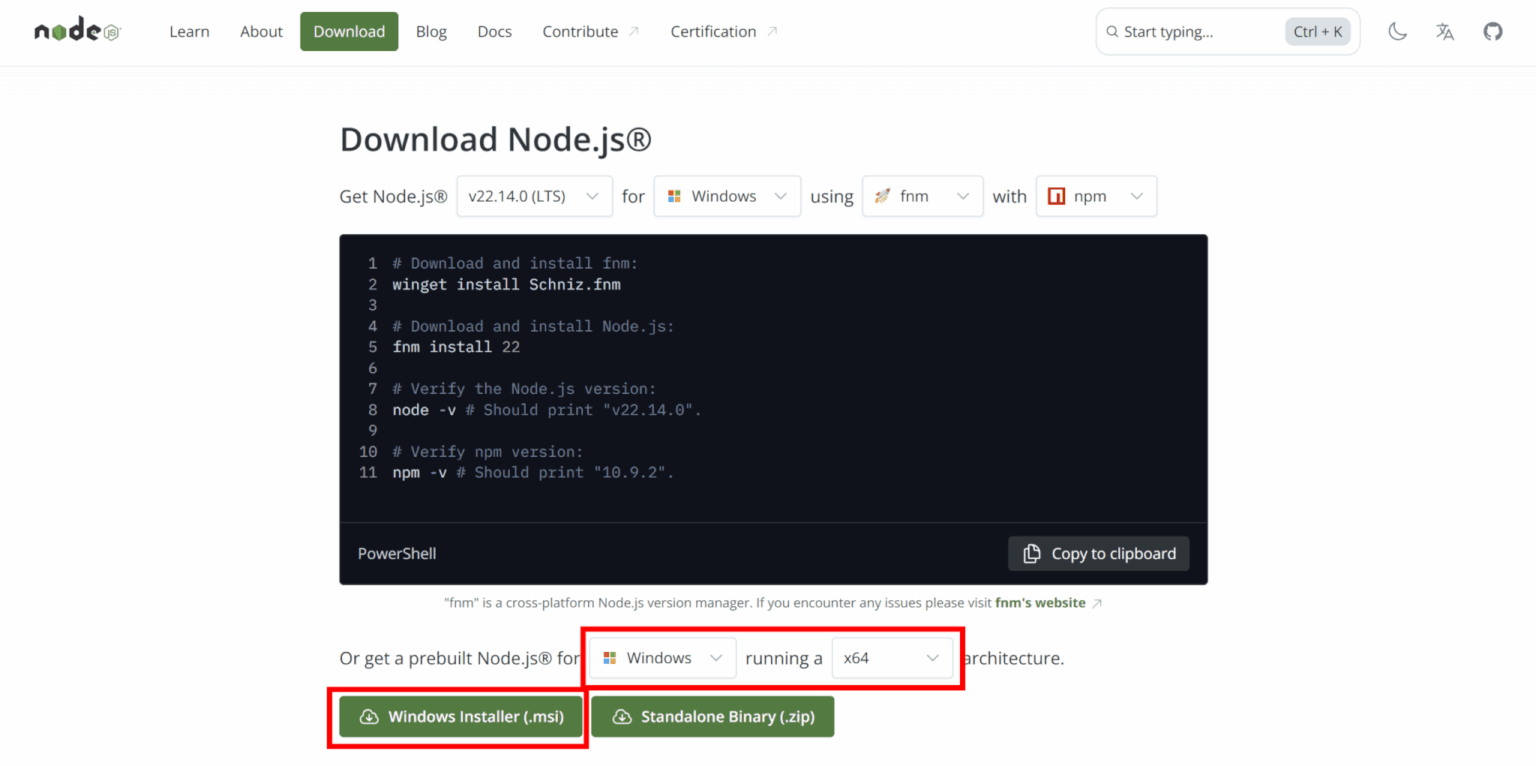Image resolution: width=1536 pixels, height=766 pixels.
Task: Open the Certification external page
Action: coord(713,31)
